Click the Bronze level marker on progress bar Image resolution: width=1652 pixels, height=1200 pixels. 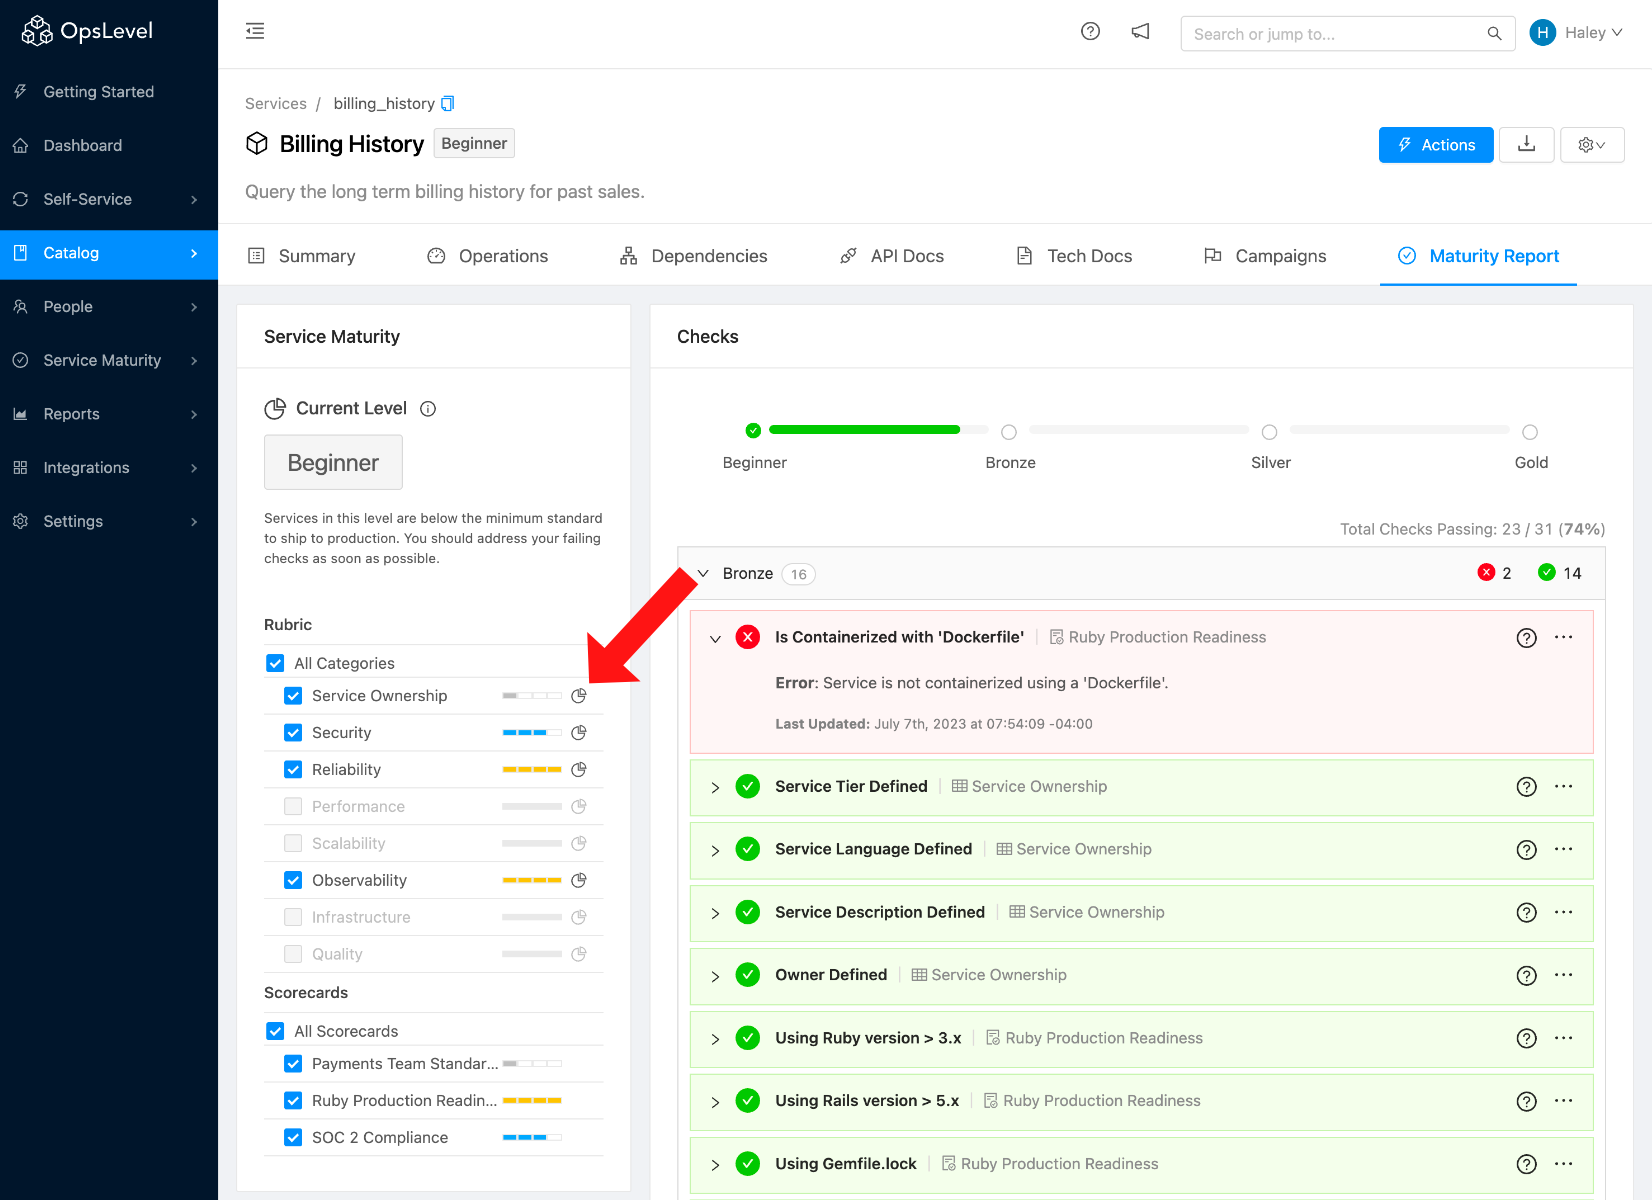tap(1009, 432)
